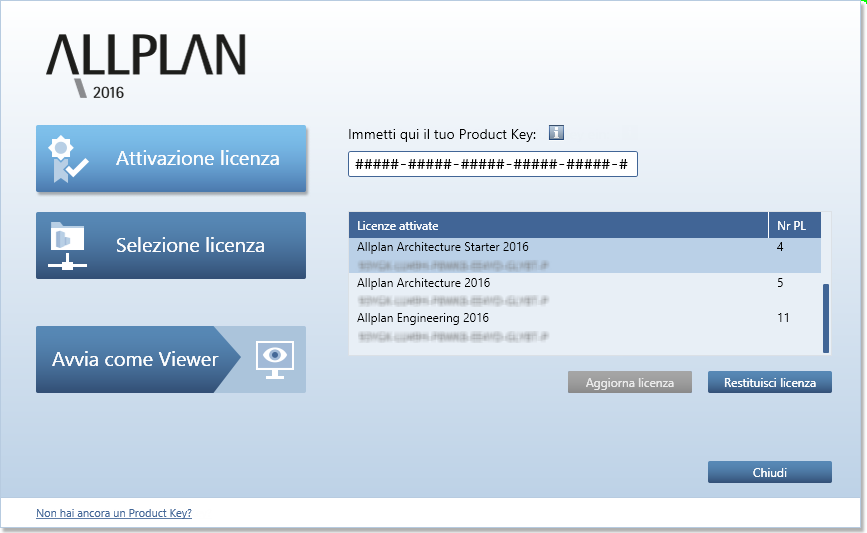Open the Non hai ancora un Product Key link
Image resolution: width=867 pixels, height=533 pixels.
click(x=113, y=513)
